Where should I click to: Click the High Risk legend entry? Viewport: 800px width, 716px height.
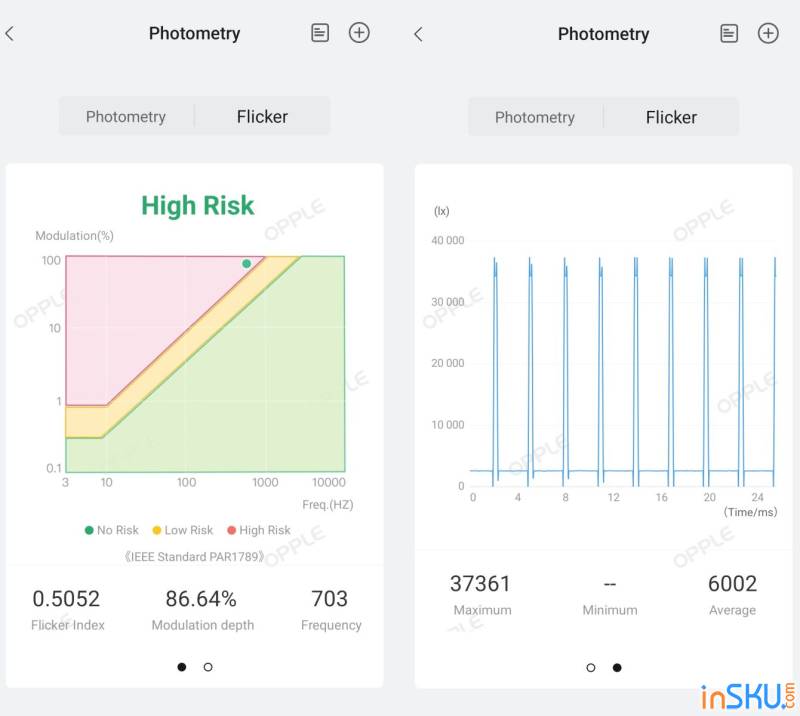pyautogui.click(x=258, y=530)
